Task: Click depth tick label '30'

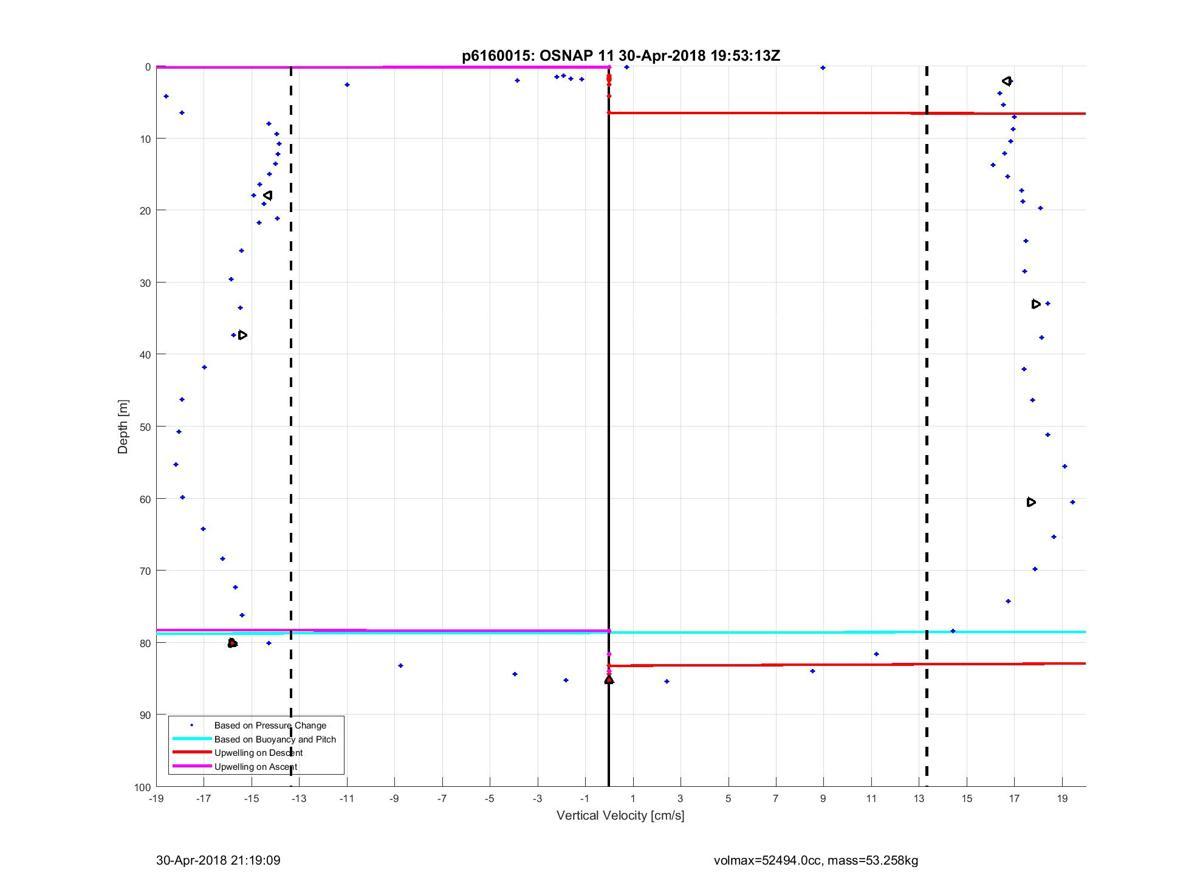Action: 145,283
